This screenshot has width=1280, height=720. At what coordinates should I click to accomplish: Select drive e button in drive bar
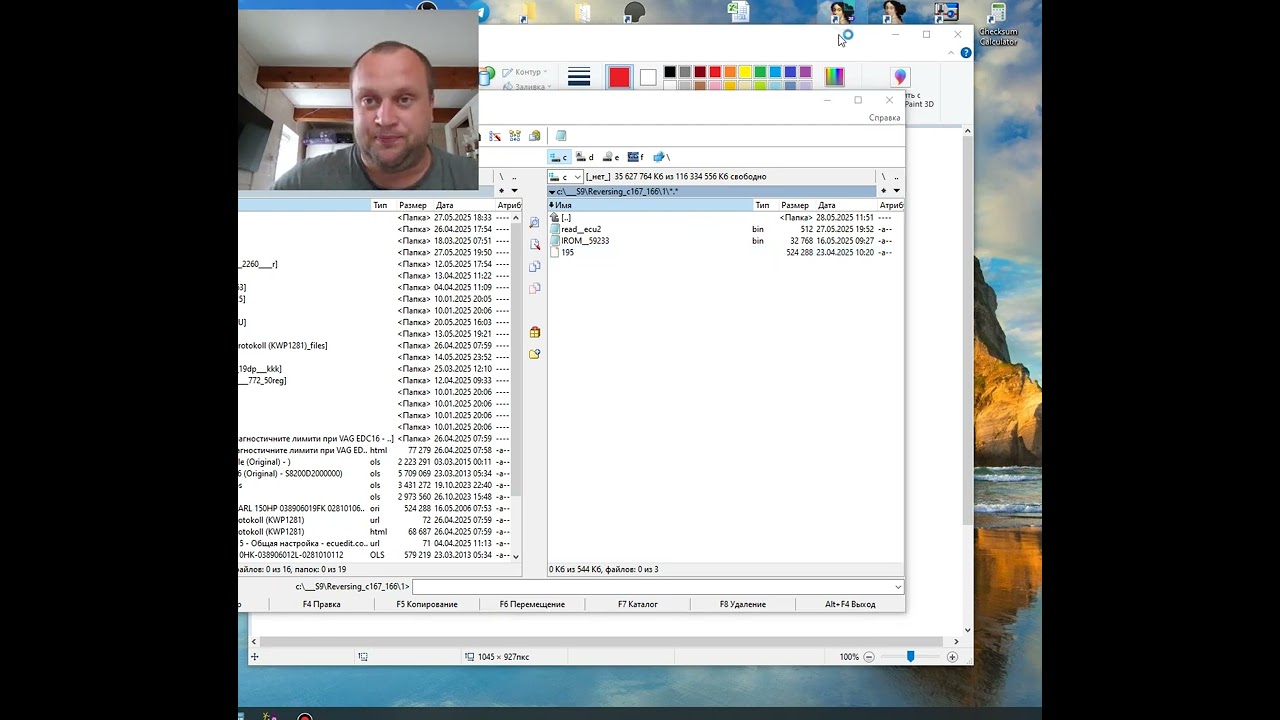click(611, 157)
